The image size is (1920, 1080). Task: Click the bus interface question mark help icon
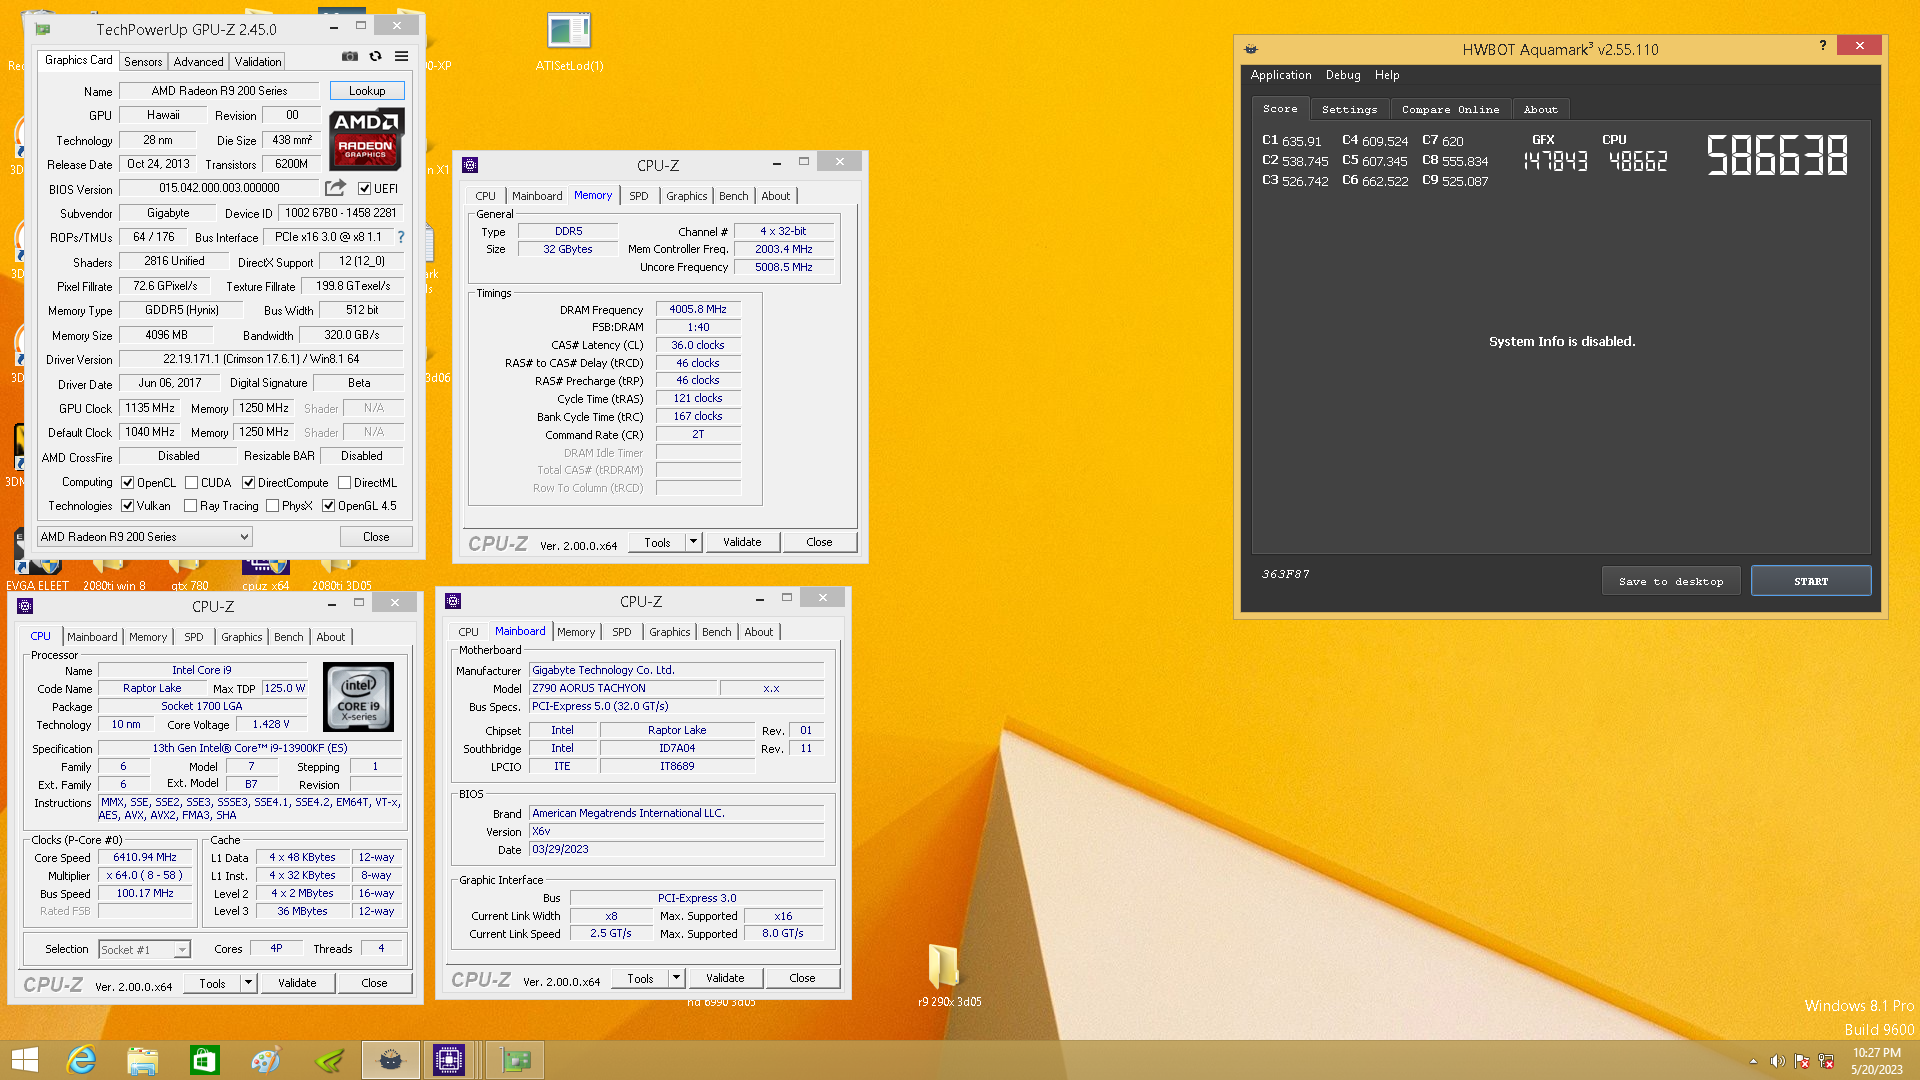point(401,237)
